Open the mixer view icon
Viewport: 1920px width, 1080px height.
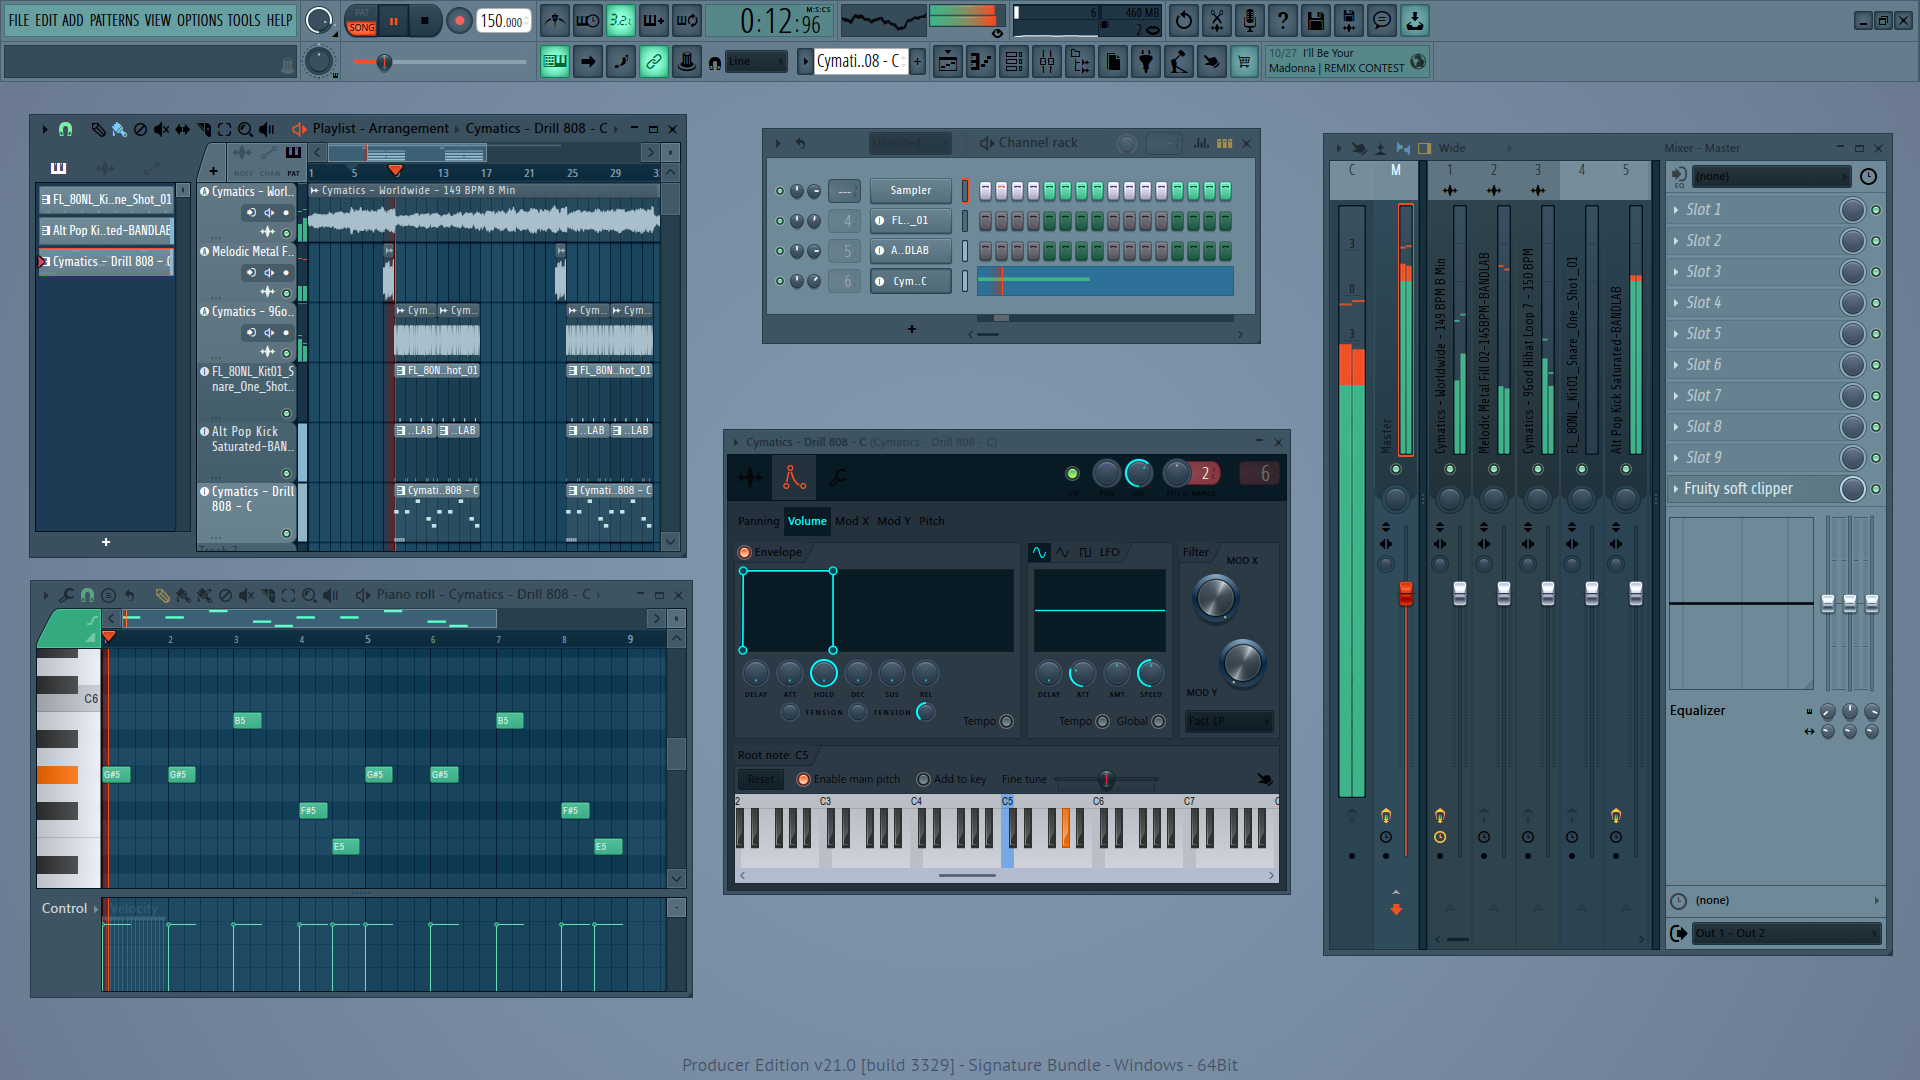[1047, 62]
